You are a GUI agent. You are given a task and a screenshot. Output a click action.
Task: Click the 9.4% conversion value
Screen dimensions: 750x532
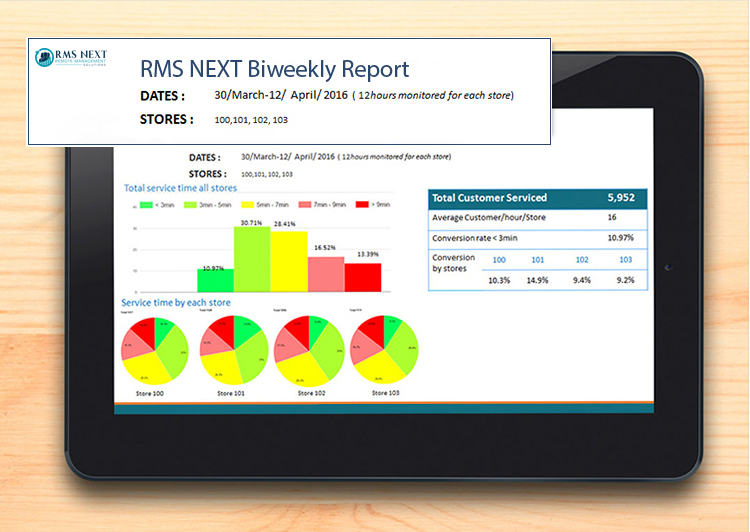click(582, 280)
